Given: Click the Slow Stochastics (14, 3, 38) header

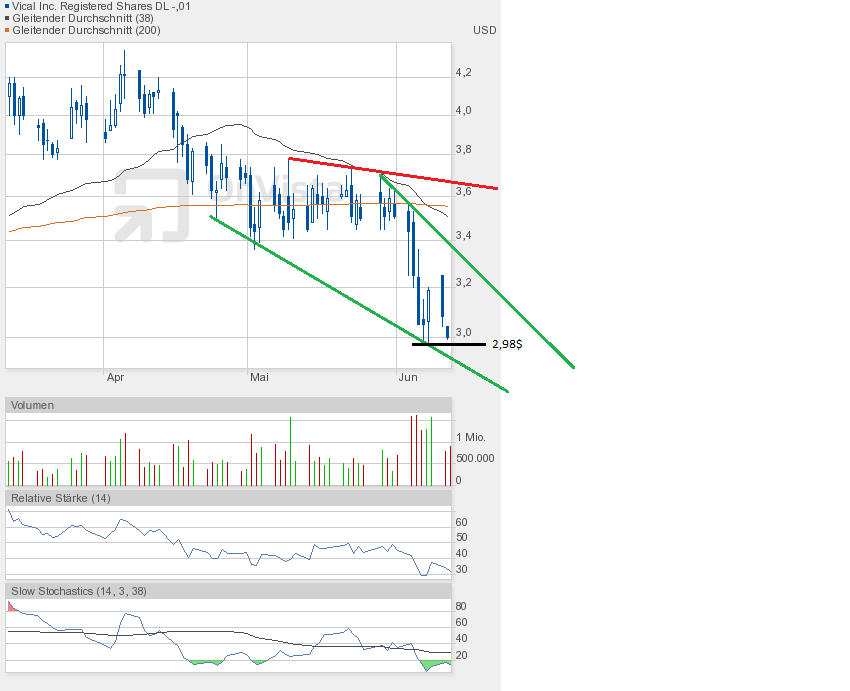Looking at the screenshot, I should click(79, 591).
